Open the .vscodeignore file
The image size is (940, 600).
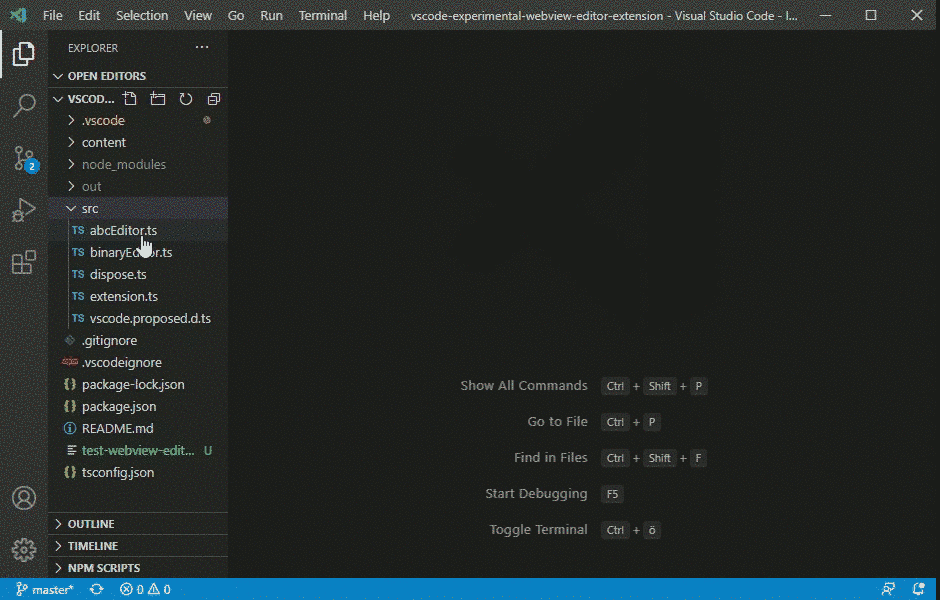(138, 363)
